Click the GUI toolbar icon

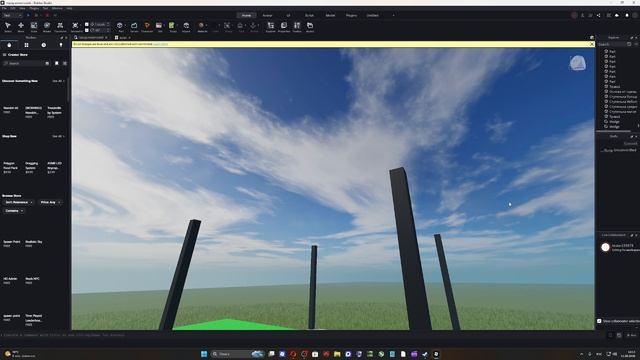(159, 27)
